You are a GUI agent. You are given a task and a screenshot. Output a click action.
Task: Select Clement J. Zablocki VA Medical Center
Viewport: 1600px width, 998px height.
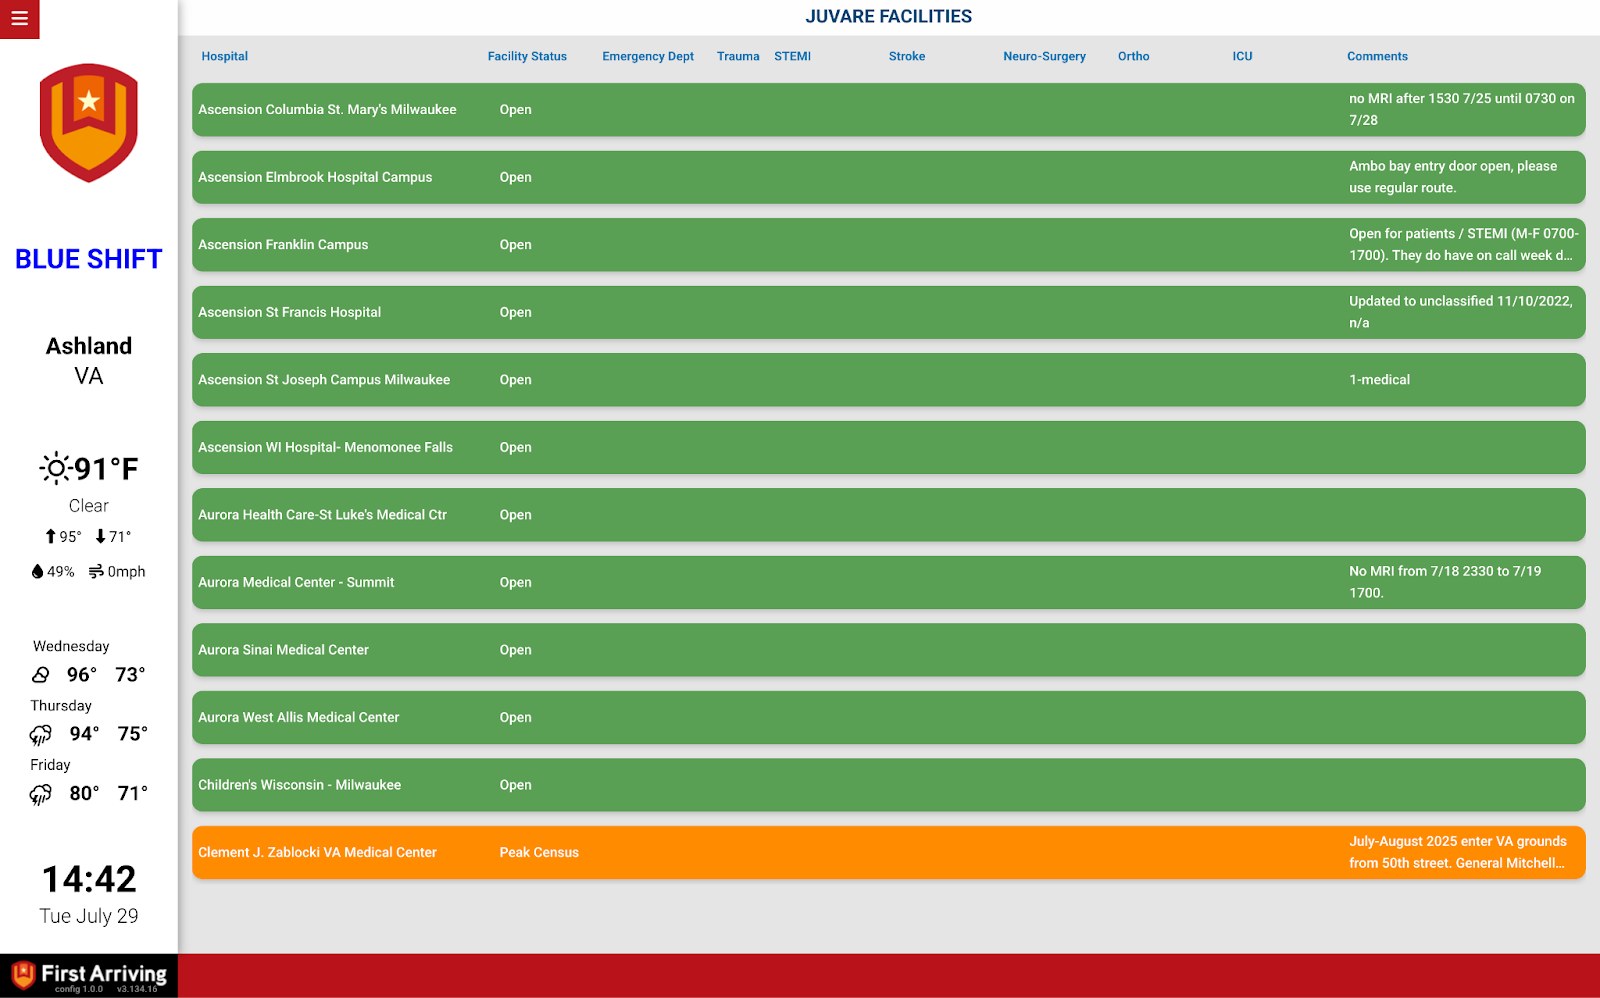click(889, 853)
